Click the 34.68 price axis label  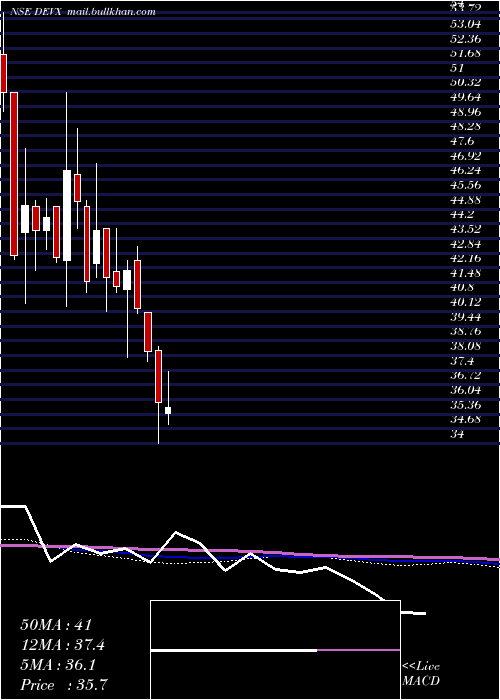464,419
